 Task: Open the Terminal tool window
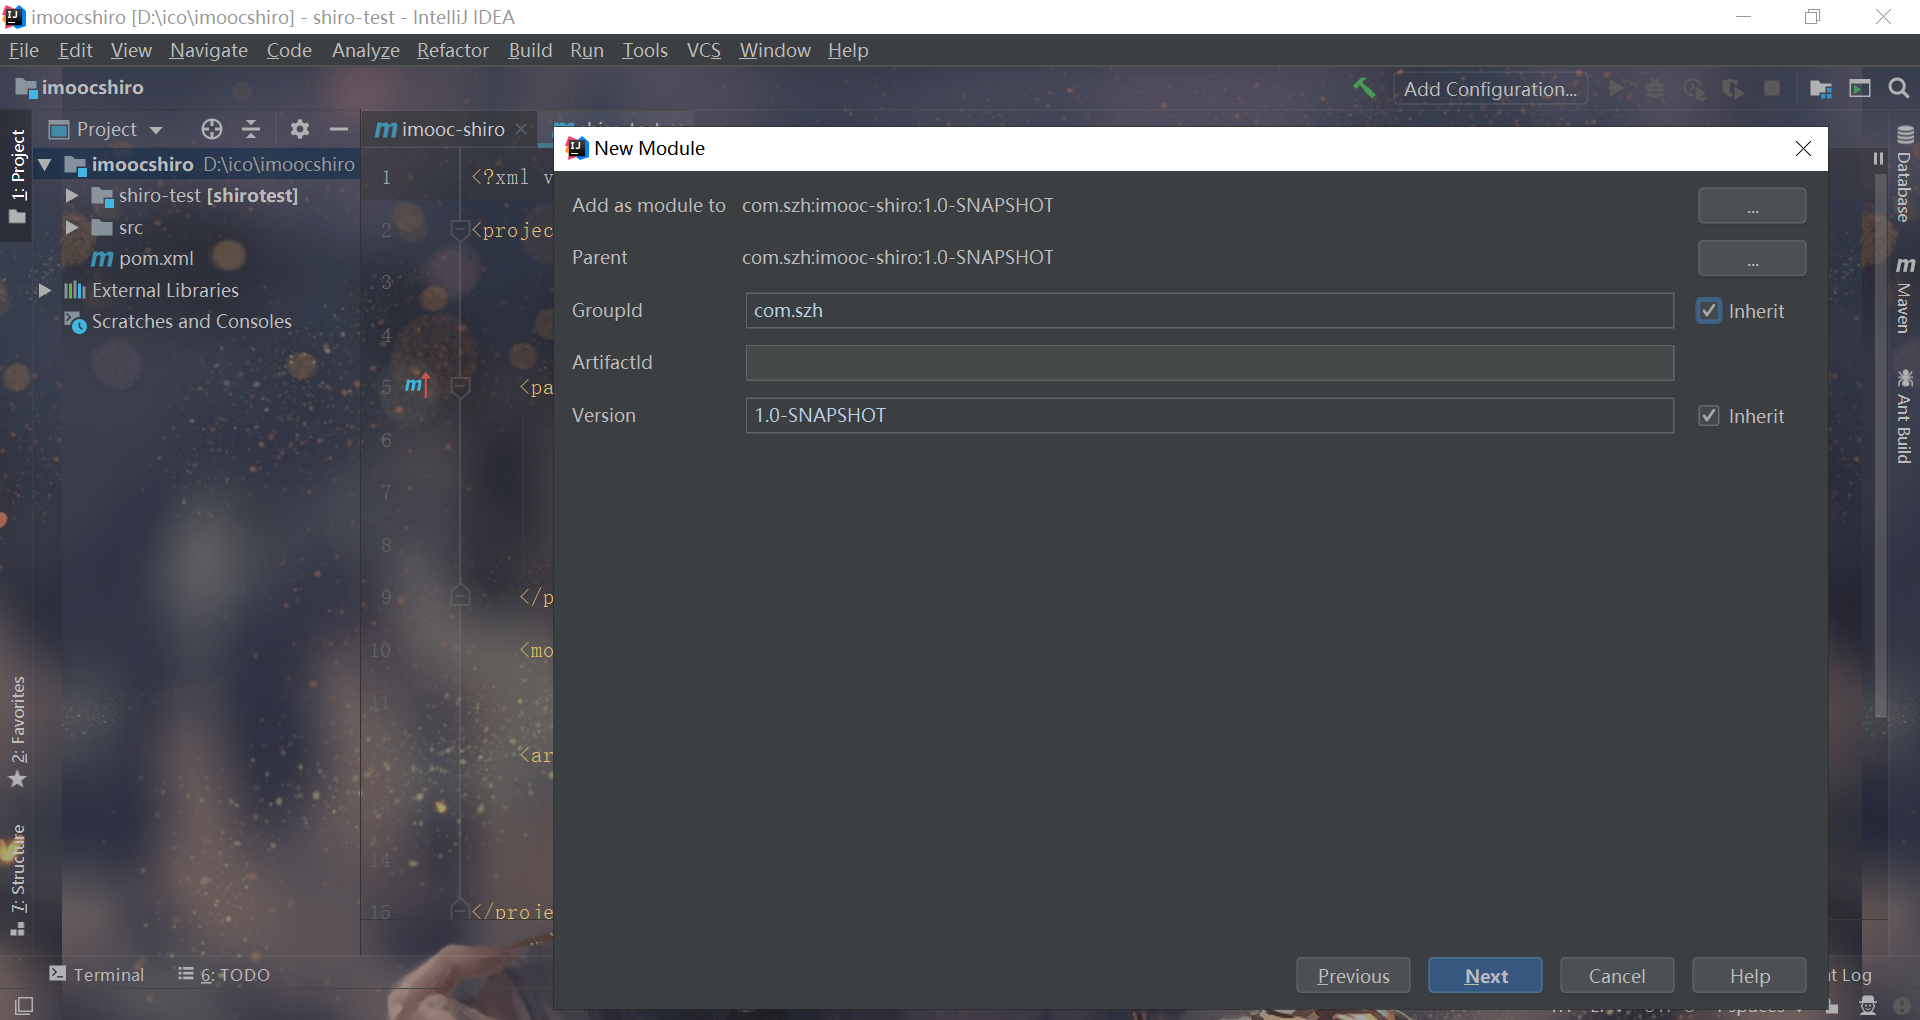click(97, 975)
